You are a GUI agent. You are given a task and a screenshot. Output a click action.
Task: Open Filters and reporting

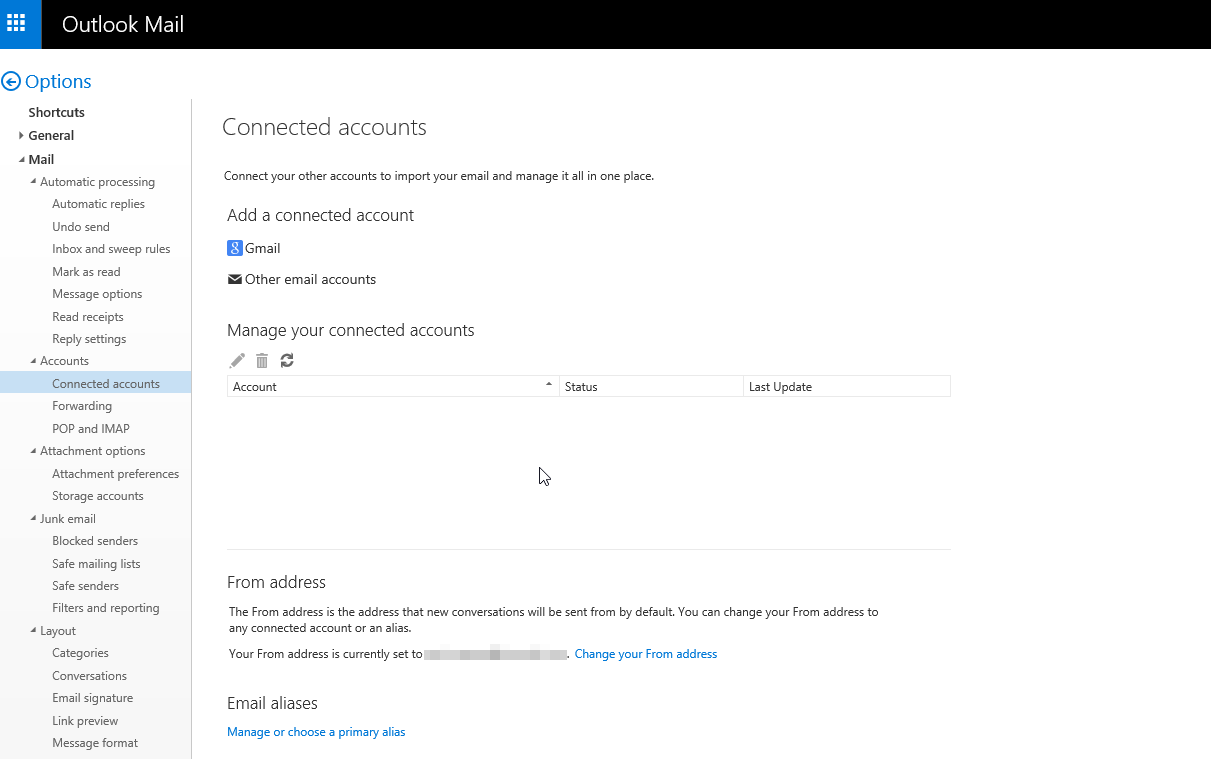(105, 608)
